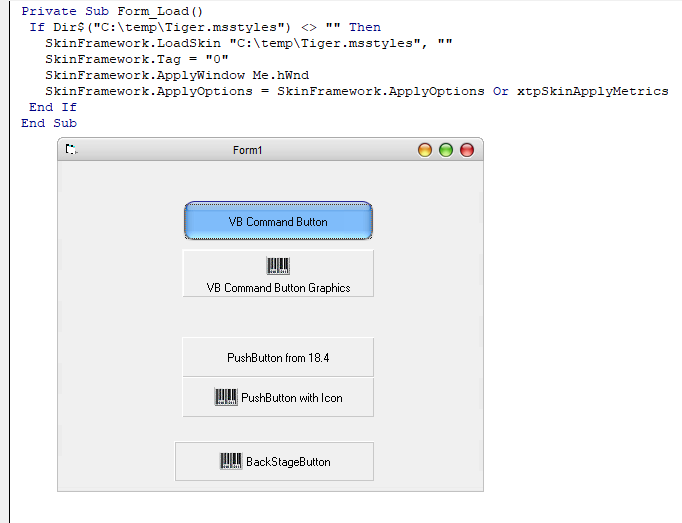
Task: Click the 'xtpSkinApplyMetrics' text in the code
Action: [592, 91]
